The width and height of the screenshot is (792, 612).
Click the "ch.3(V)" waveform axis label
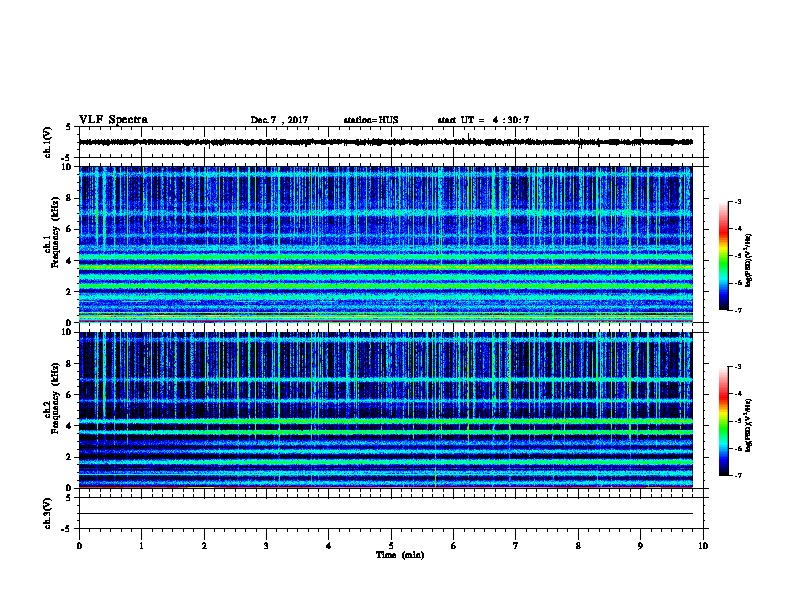click(47, 514)
